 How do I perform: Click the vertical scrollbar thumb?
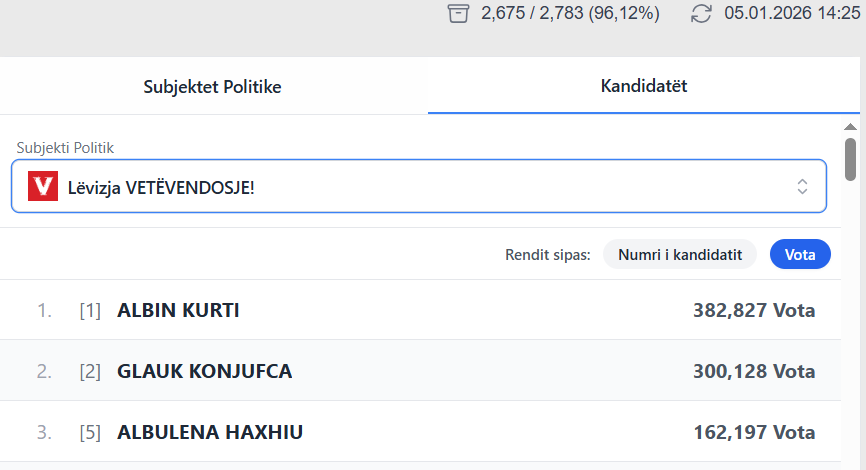tap(851, 158)
